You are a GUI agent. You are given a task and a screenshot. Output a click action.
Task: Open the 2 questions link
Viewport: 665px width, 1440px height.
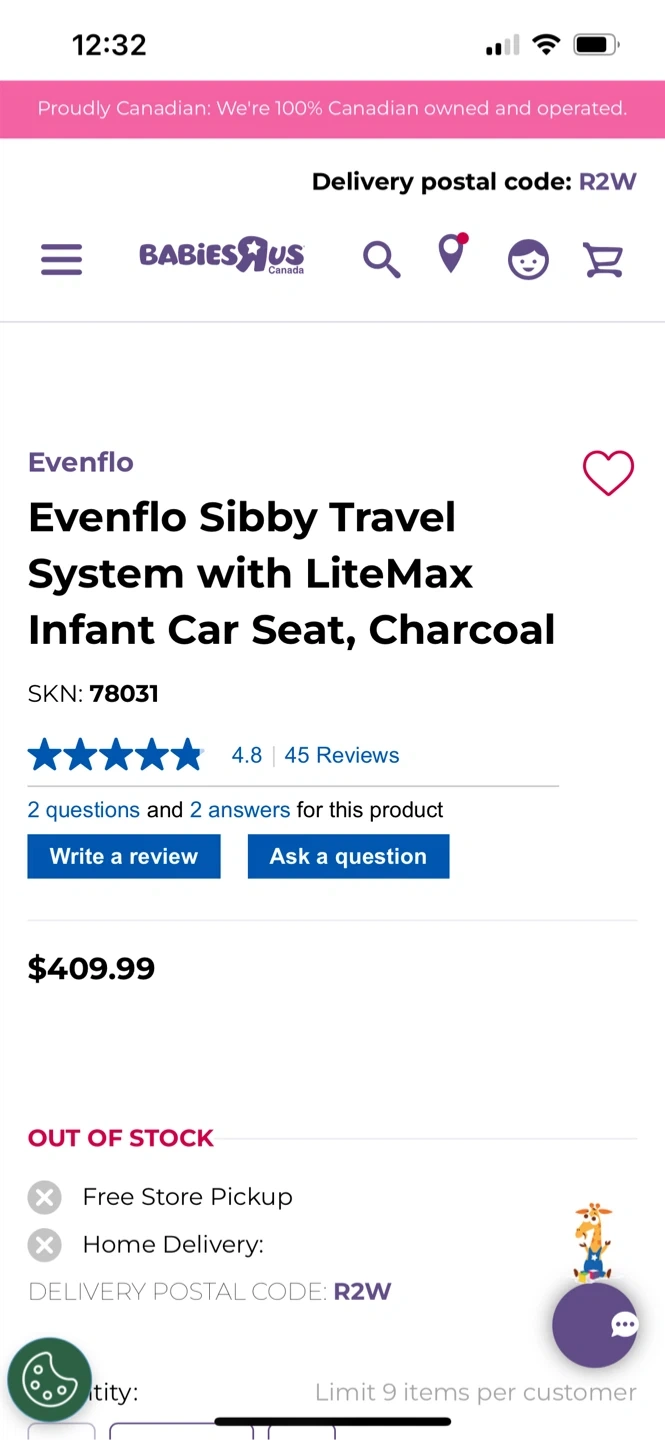coord(83,810)
